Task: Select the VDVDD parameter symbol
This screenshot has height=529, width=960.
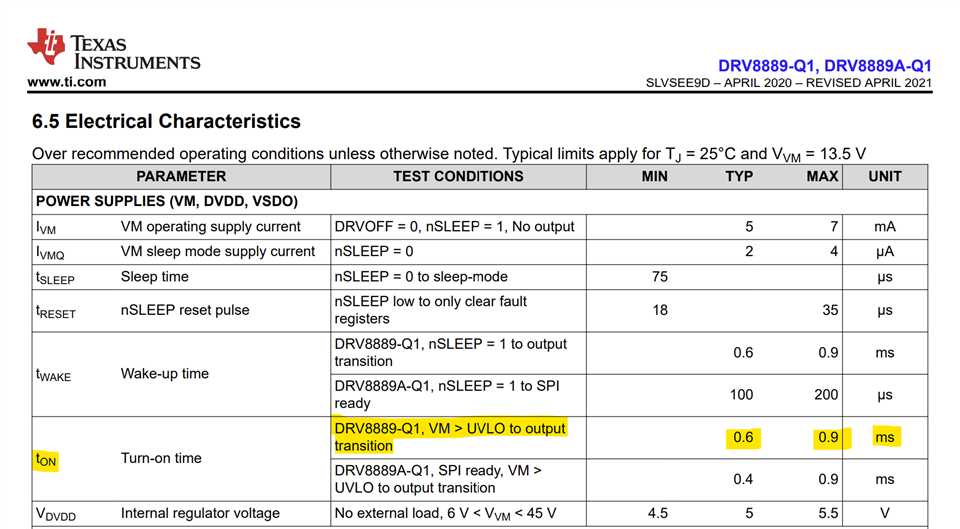Action: [x=56, y=514]
